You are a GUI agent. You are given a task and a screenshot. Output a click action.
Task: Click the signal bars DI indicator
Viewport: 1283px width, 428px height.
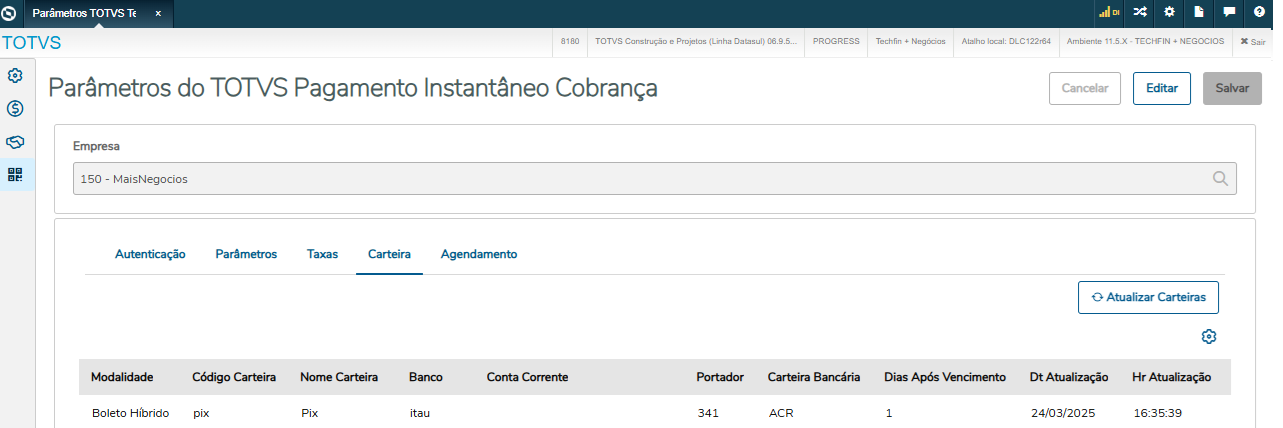click(x=1109, y=12)
